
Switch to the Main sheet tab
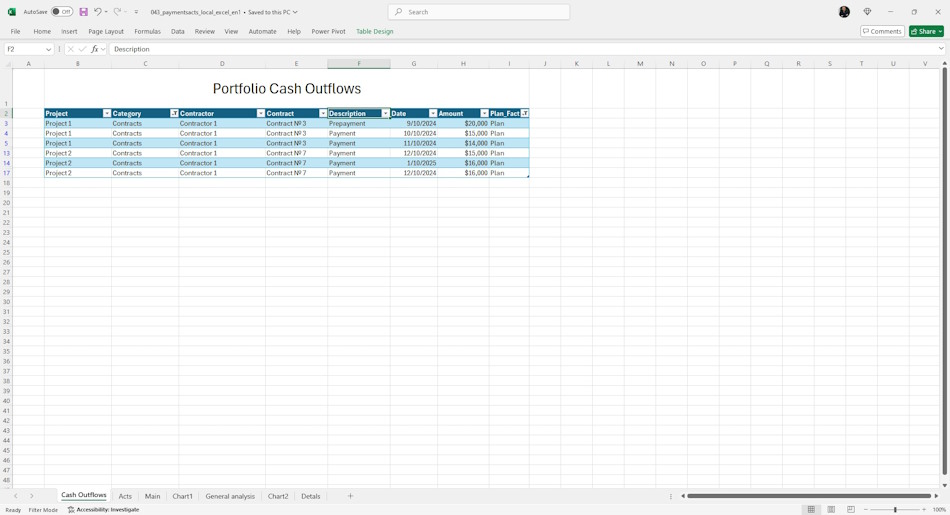click(152, 496)
